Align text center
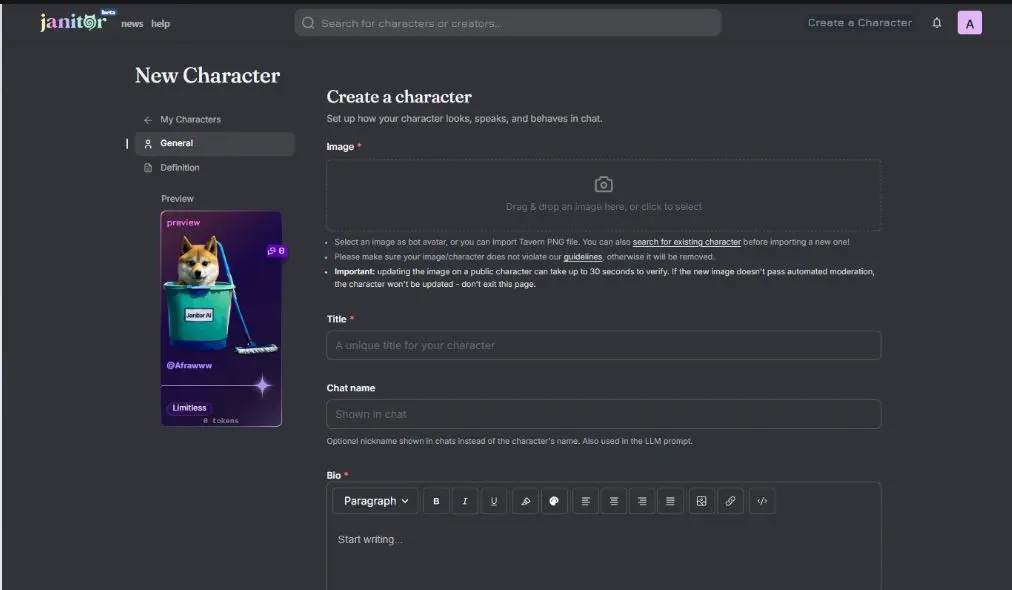The image size is (1012, 590). click(x=614, y=501)
